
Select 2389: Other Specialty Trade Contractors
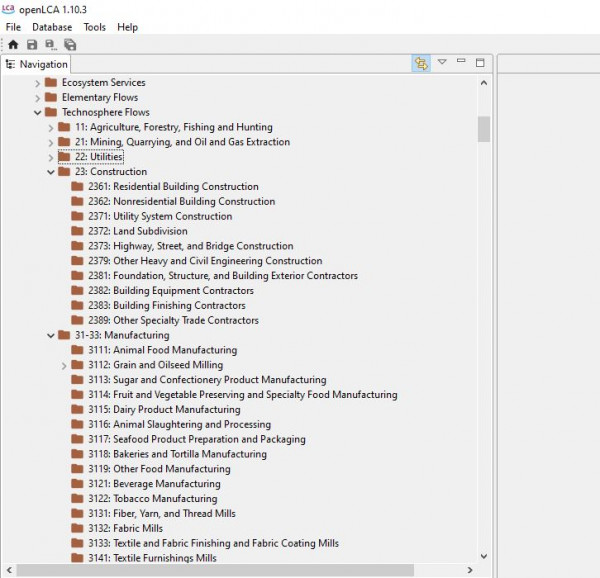click(173, 321)
